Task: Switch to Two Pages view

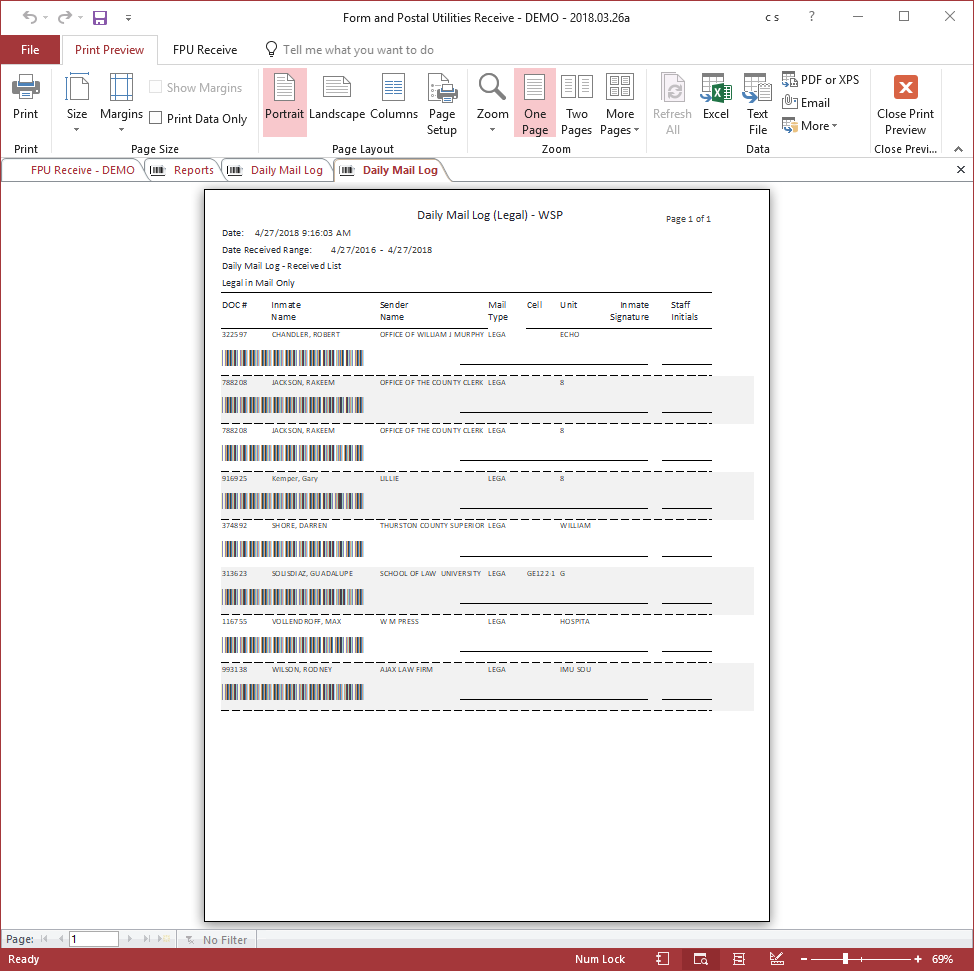Action: (x=577, y=104)
